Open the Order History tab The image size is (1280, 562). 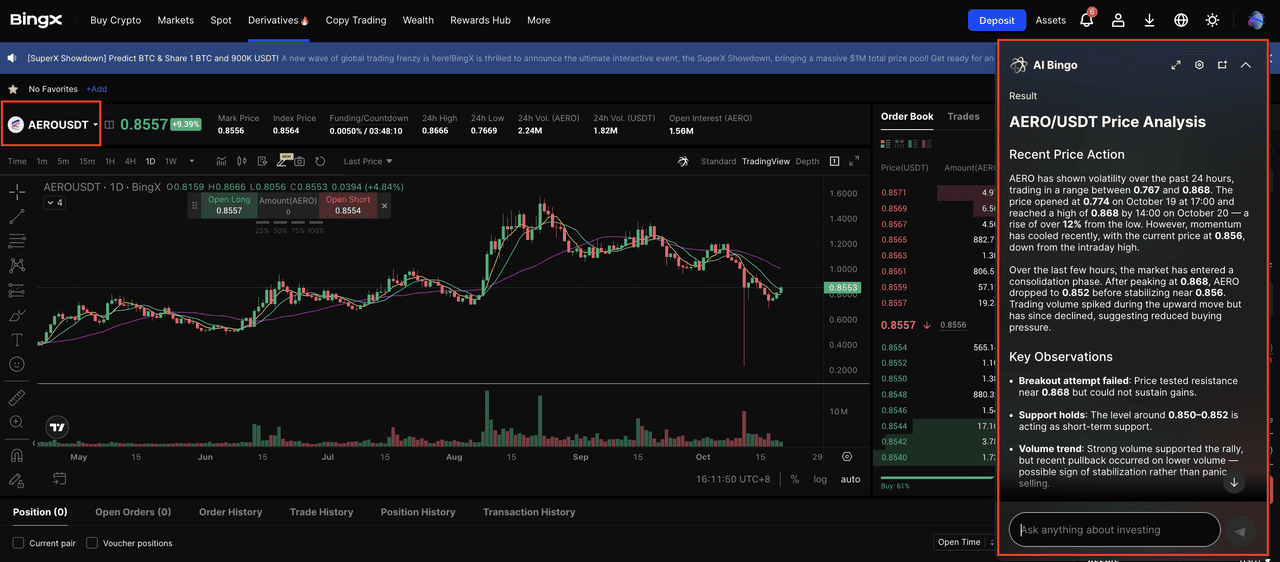tap(230, 512)
